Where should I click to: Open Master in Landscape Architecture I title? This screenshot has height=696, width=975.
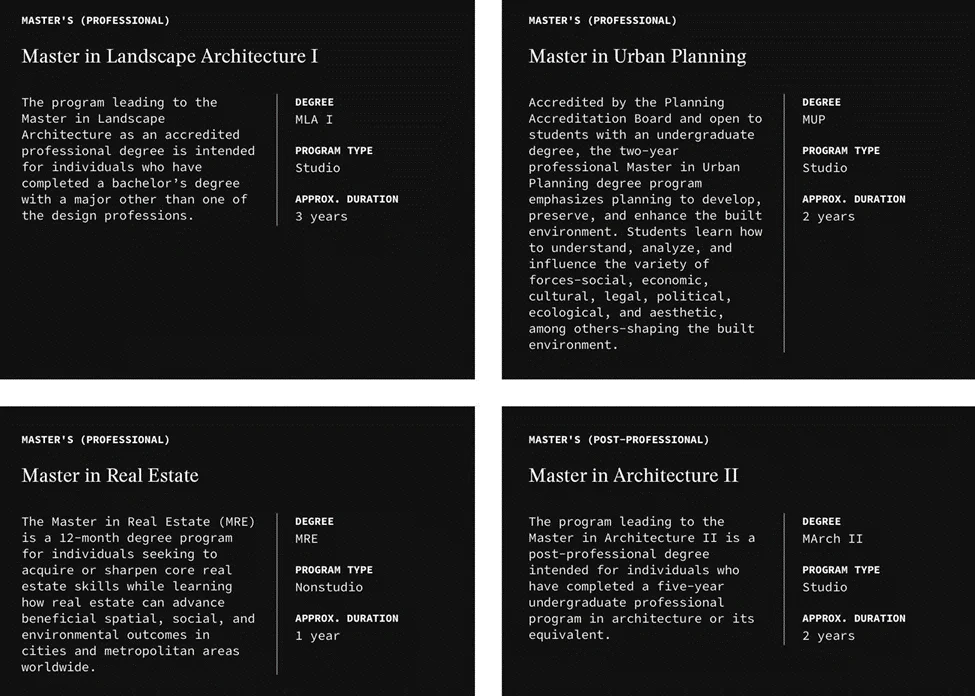click(x=170, y=57)
